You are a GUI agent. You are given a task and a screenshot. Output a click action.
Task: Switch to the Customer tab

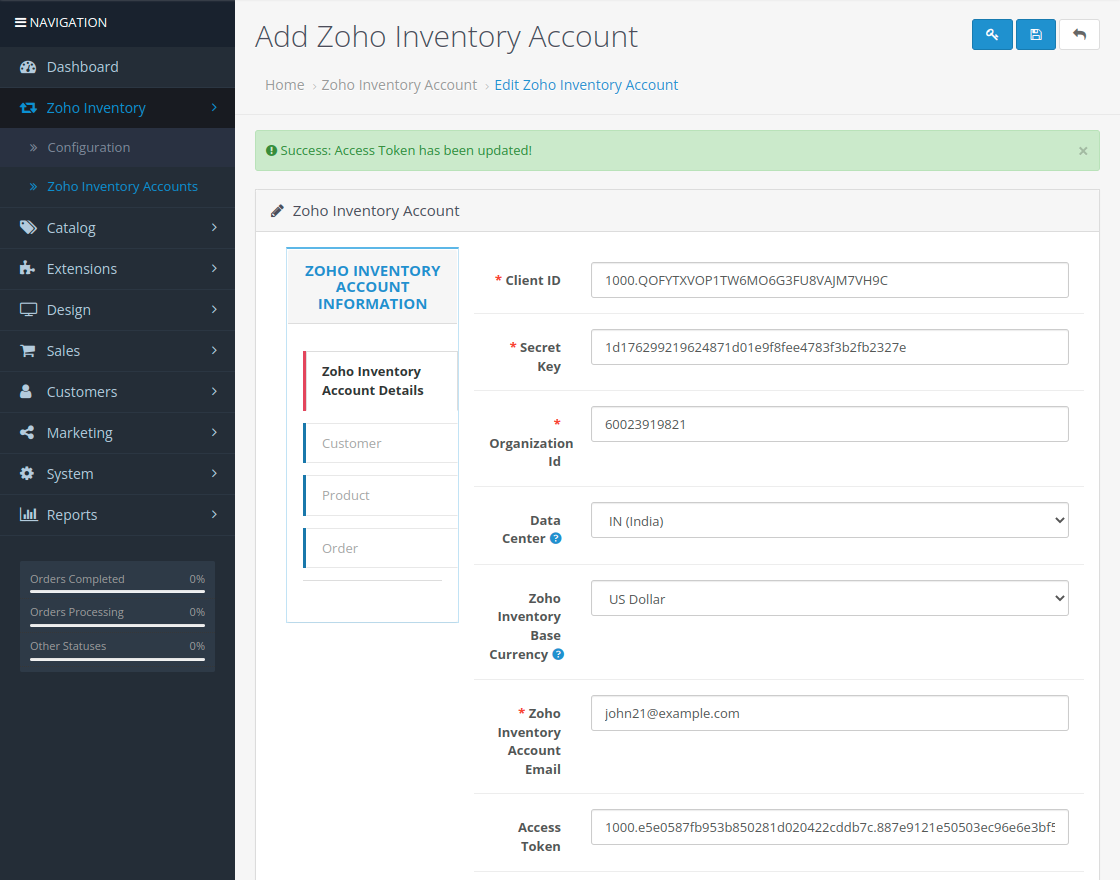point(351,443)
